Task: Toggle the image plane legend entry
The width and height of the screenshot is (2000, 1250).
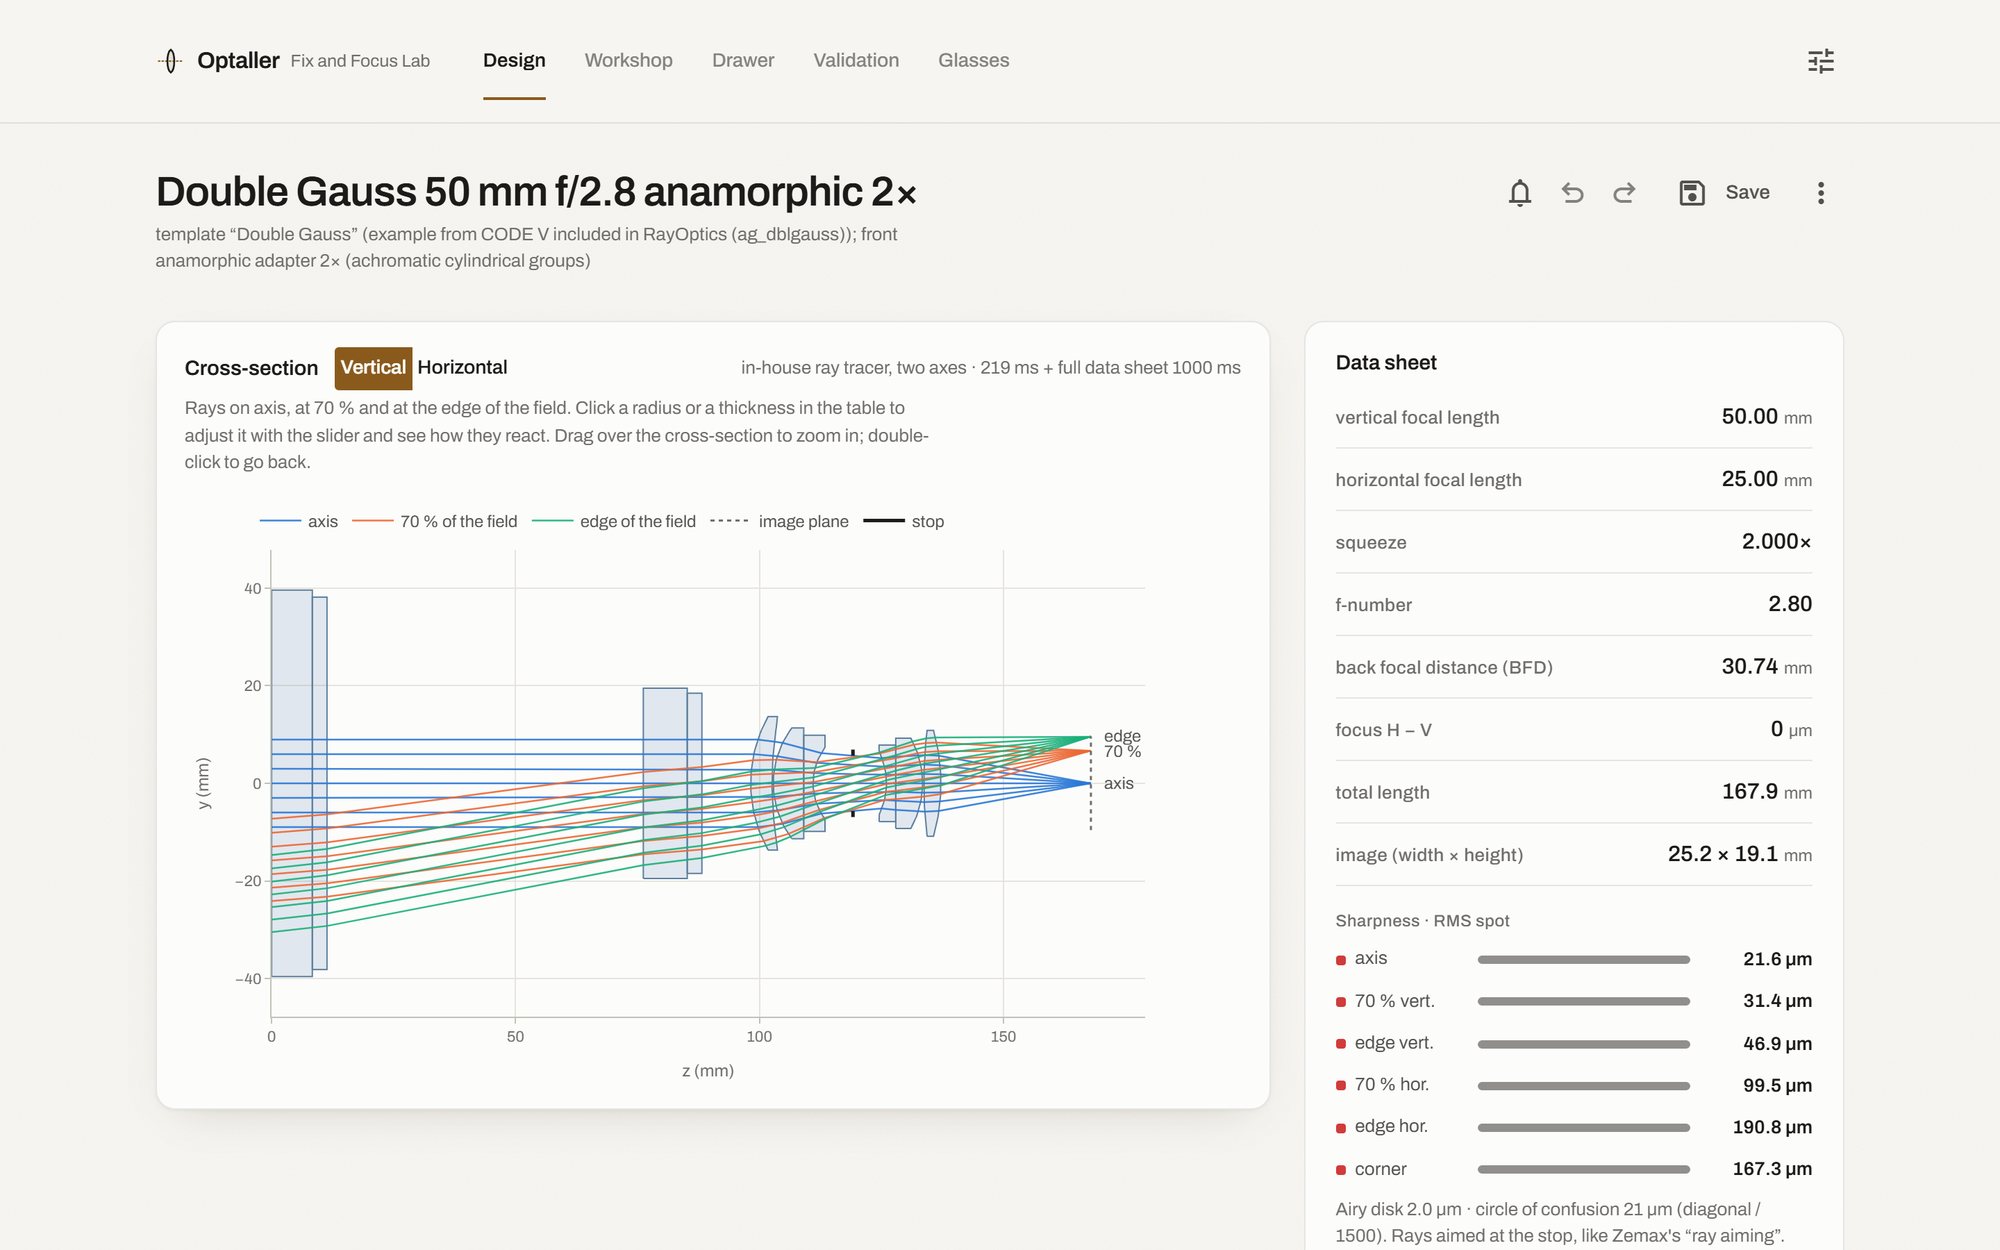Action: click(779, 521)
